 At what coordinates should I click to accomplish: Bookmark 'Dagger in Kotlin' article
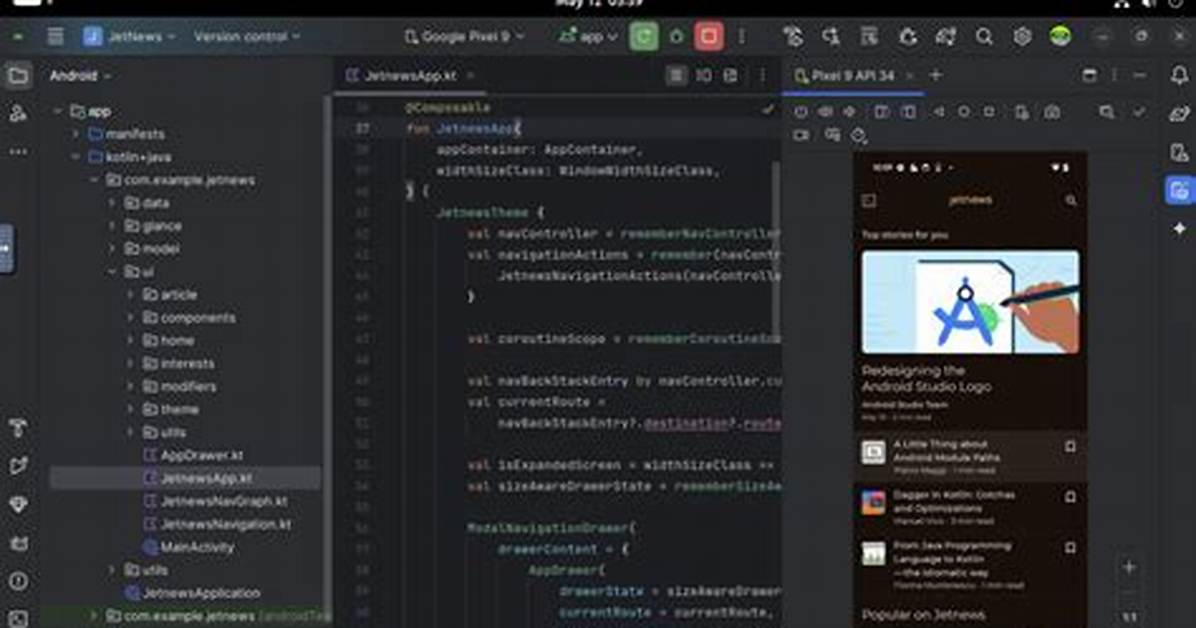(x=1070, y=497)
